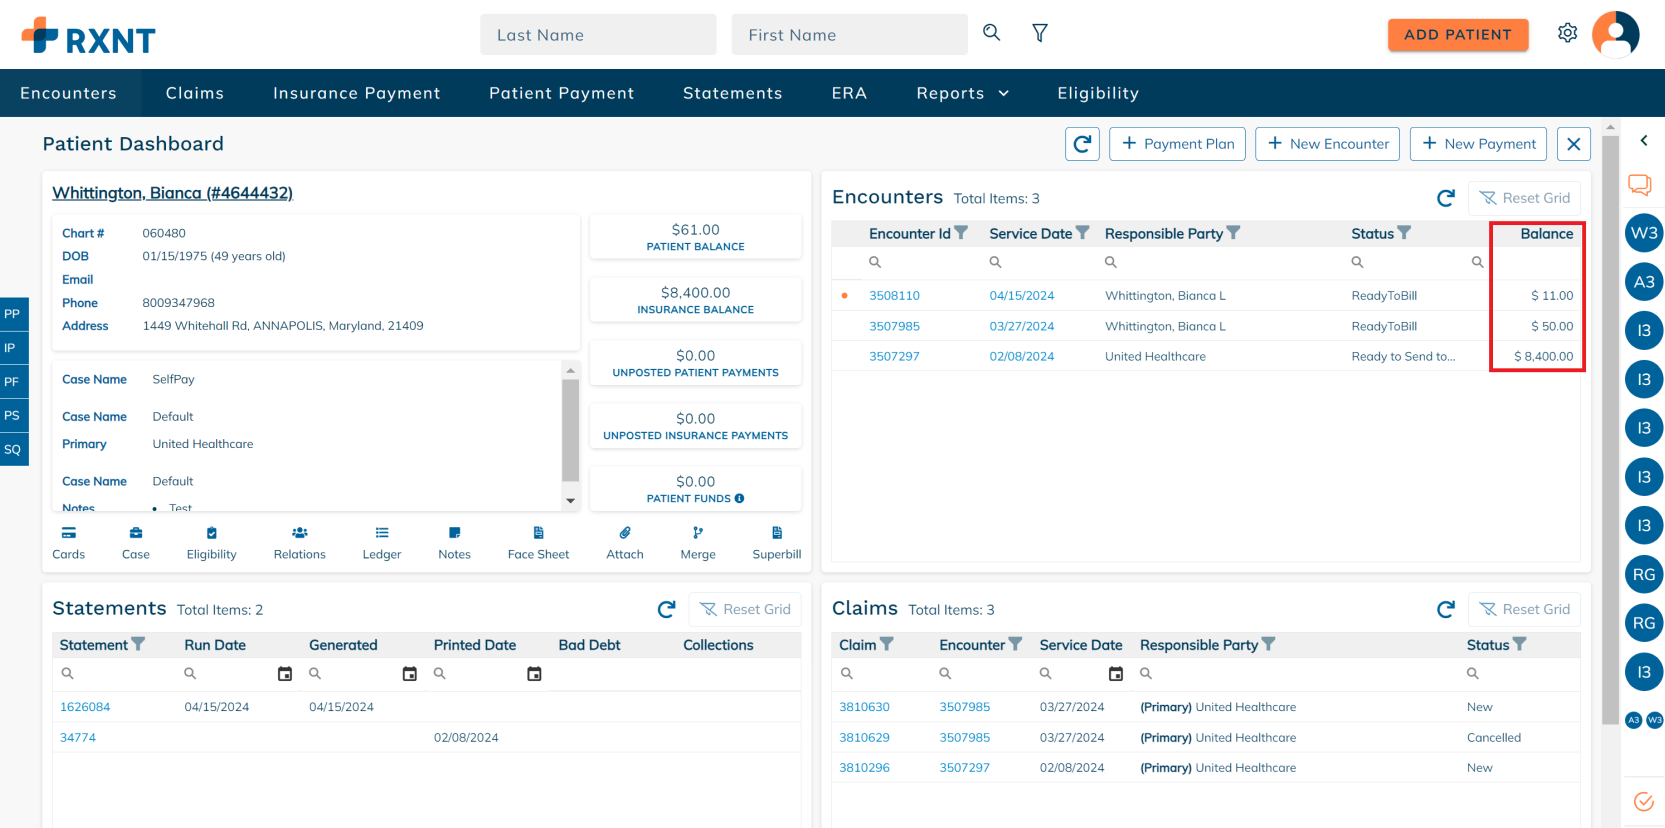Filter the Encounter Id column
Viewport: 1665px width, 828px height.
(961, 233)
